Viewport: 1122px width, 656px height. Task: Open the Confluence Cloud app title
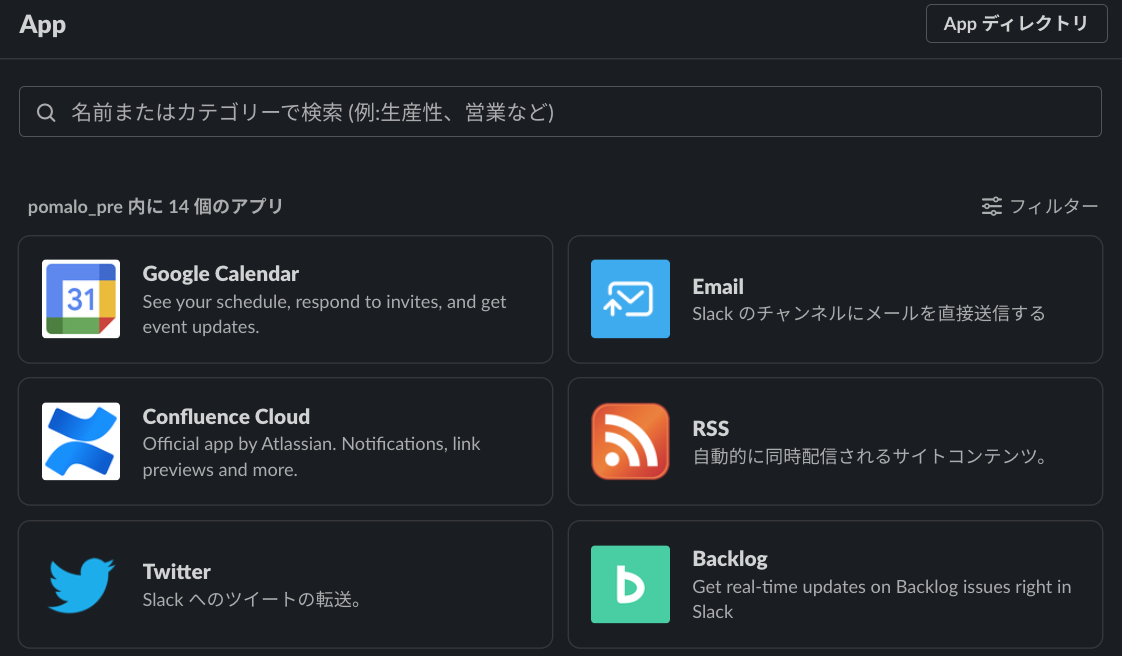[226, 416]
